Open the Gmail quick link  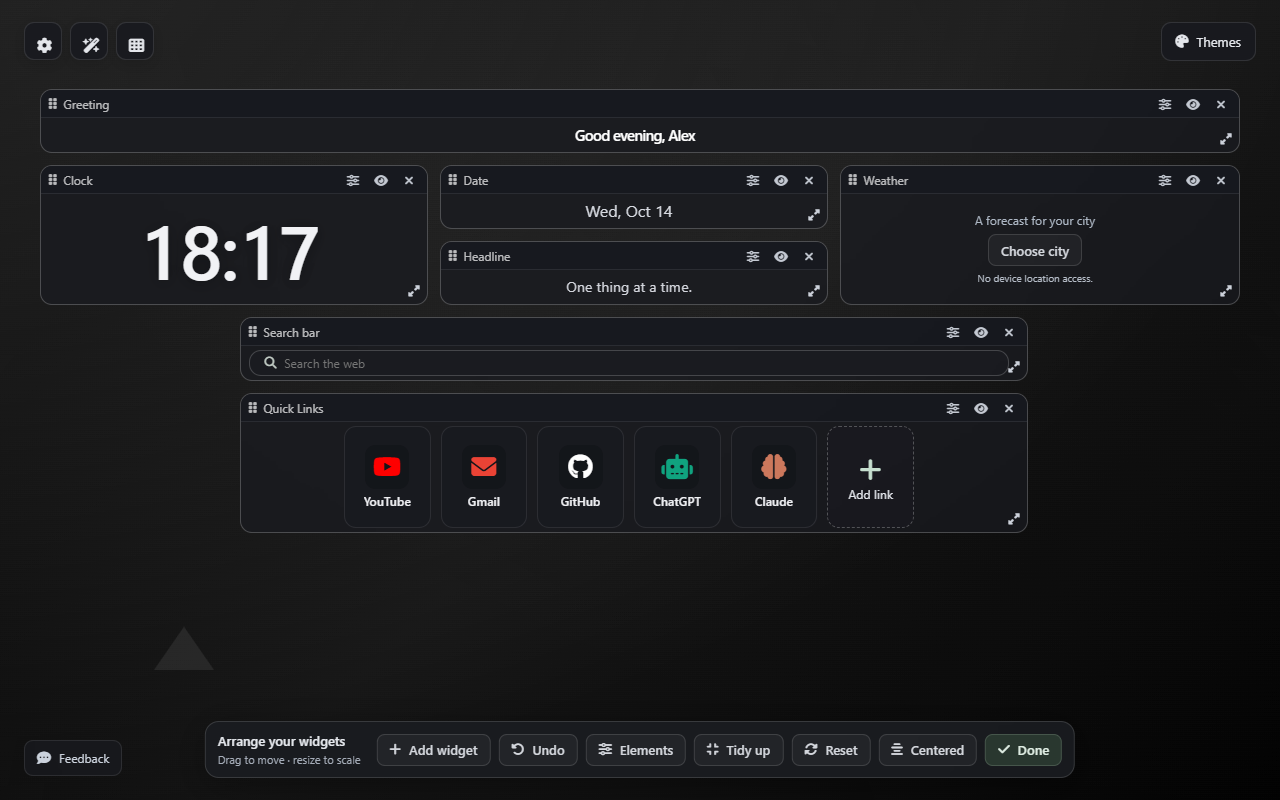484,477
